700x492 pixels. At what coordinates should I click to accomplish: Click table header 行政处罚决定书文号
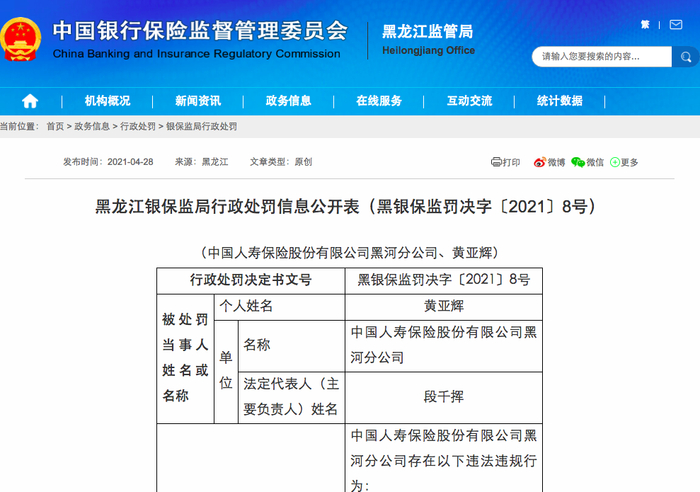(251, 280)
